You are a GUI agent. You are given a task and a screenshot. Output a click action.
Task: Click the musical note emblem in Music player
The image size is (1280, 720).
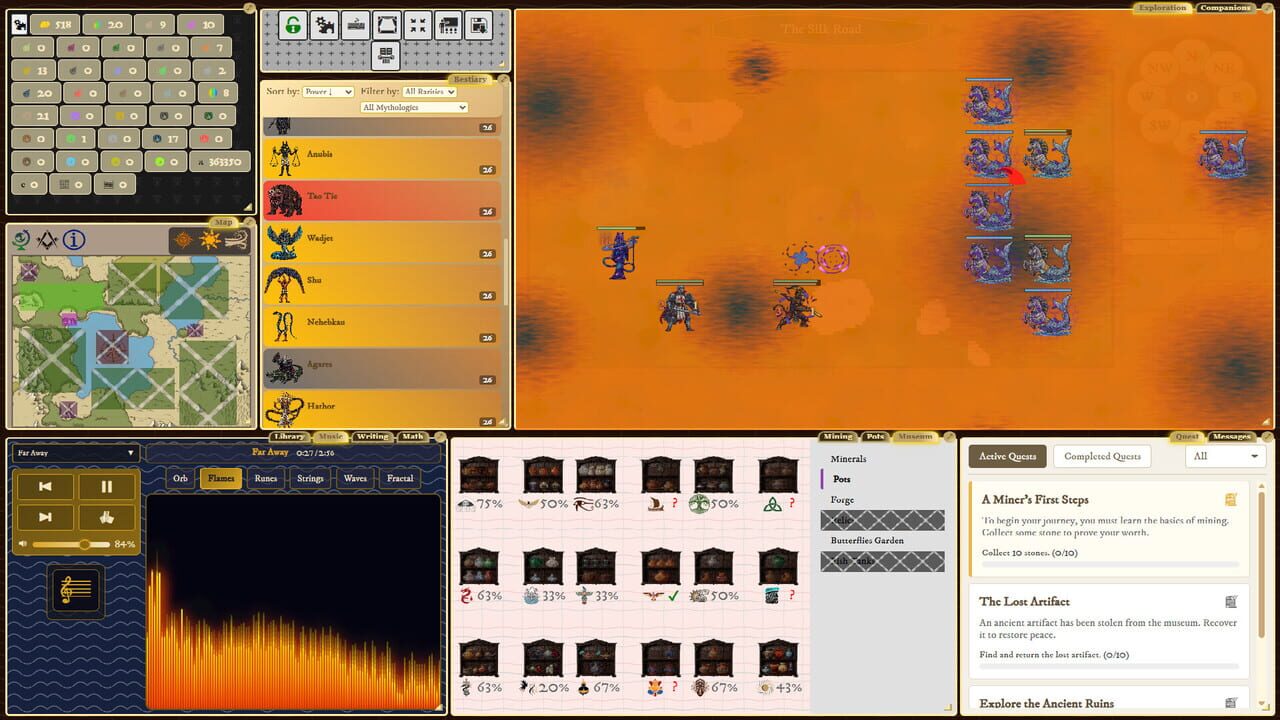75,590
